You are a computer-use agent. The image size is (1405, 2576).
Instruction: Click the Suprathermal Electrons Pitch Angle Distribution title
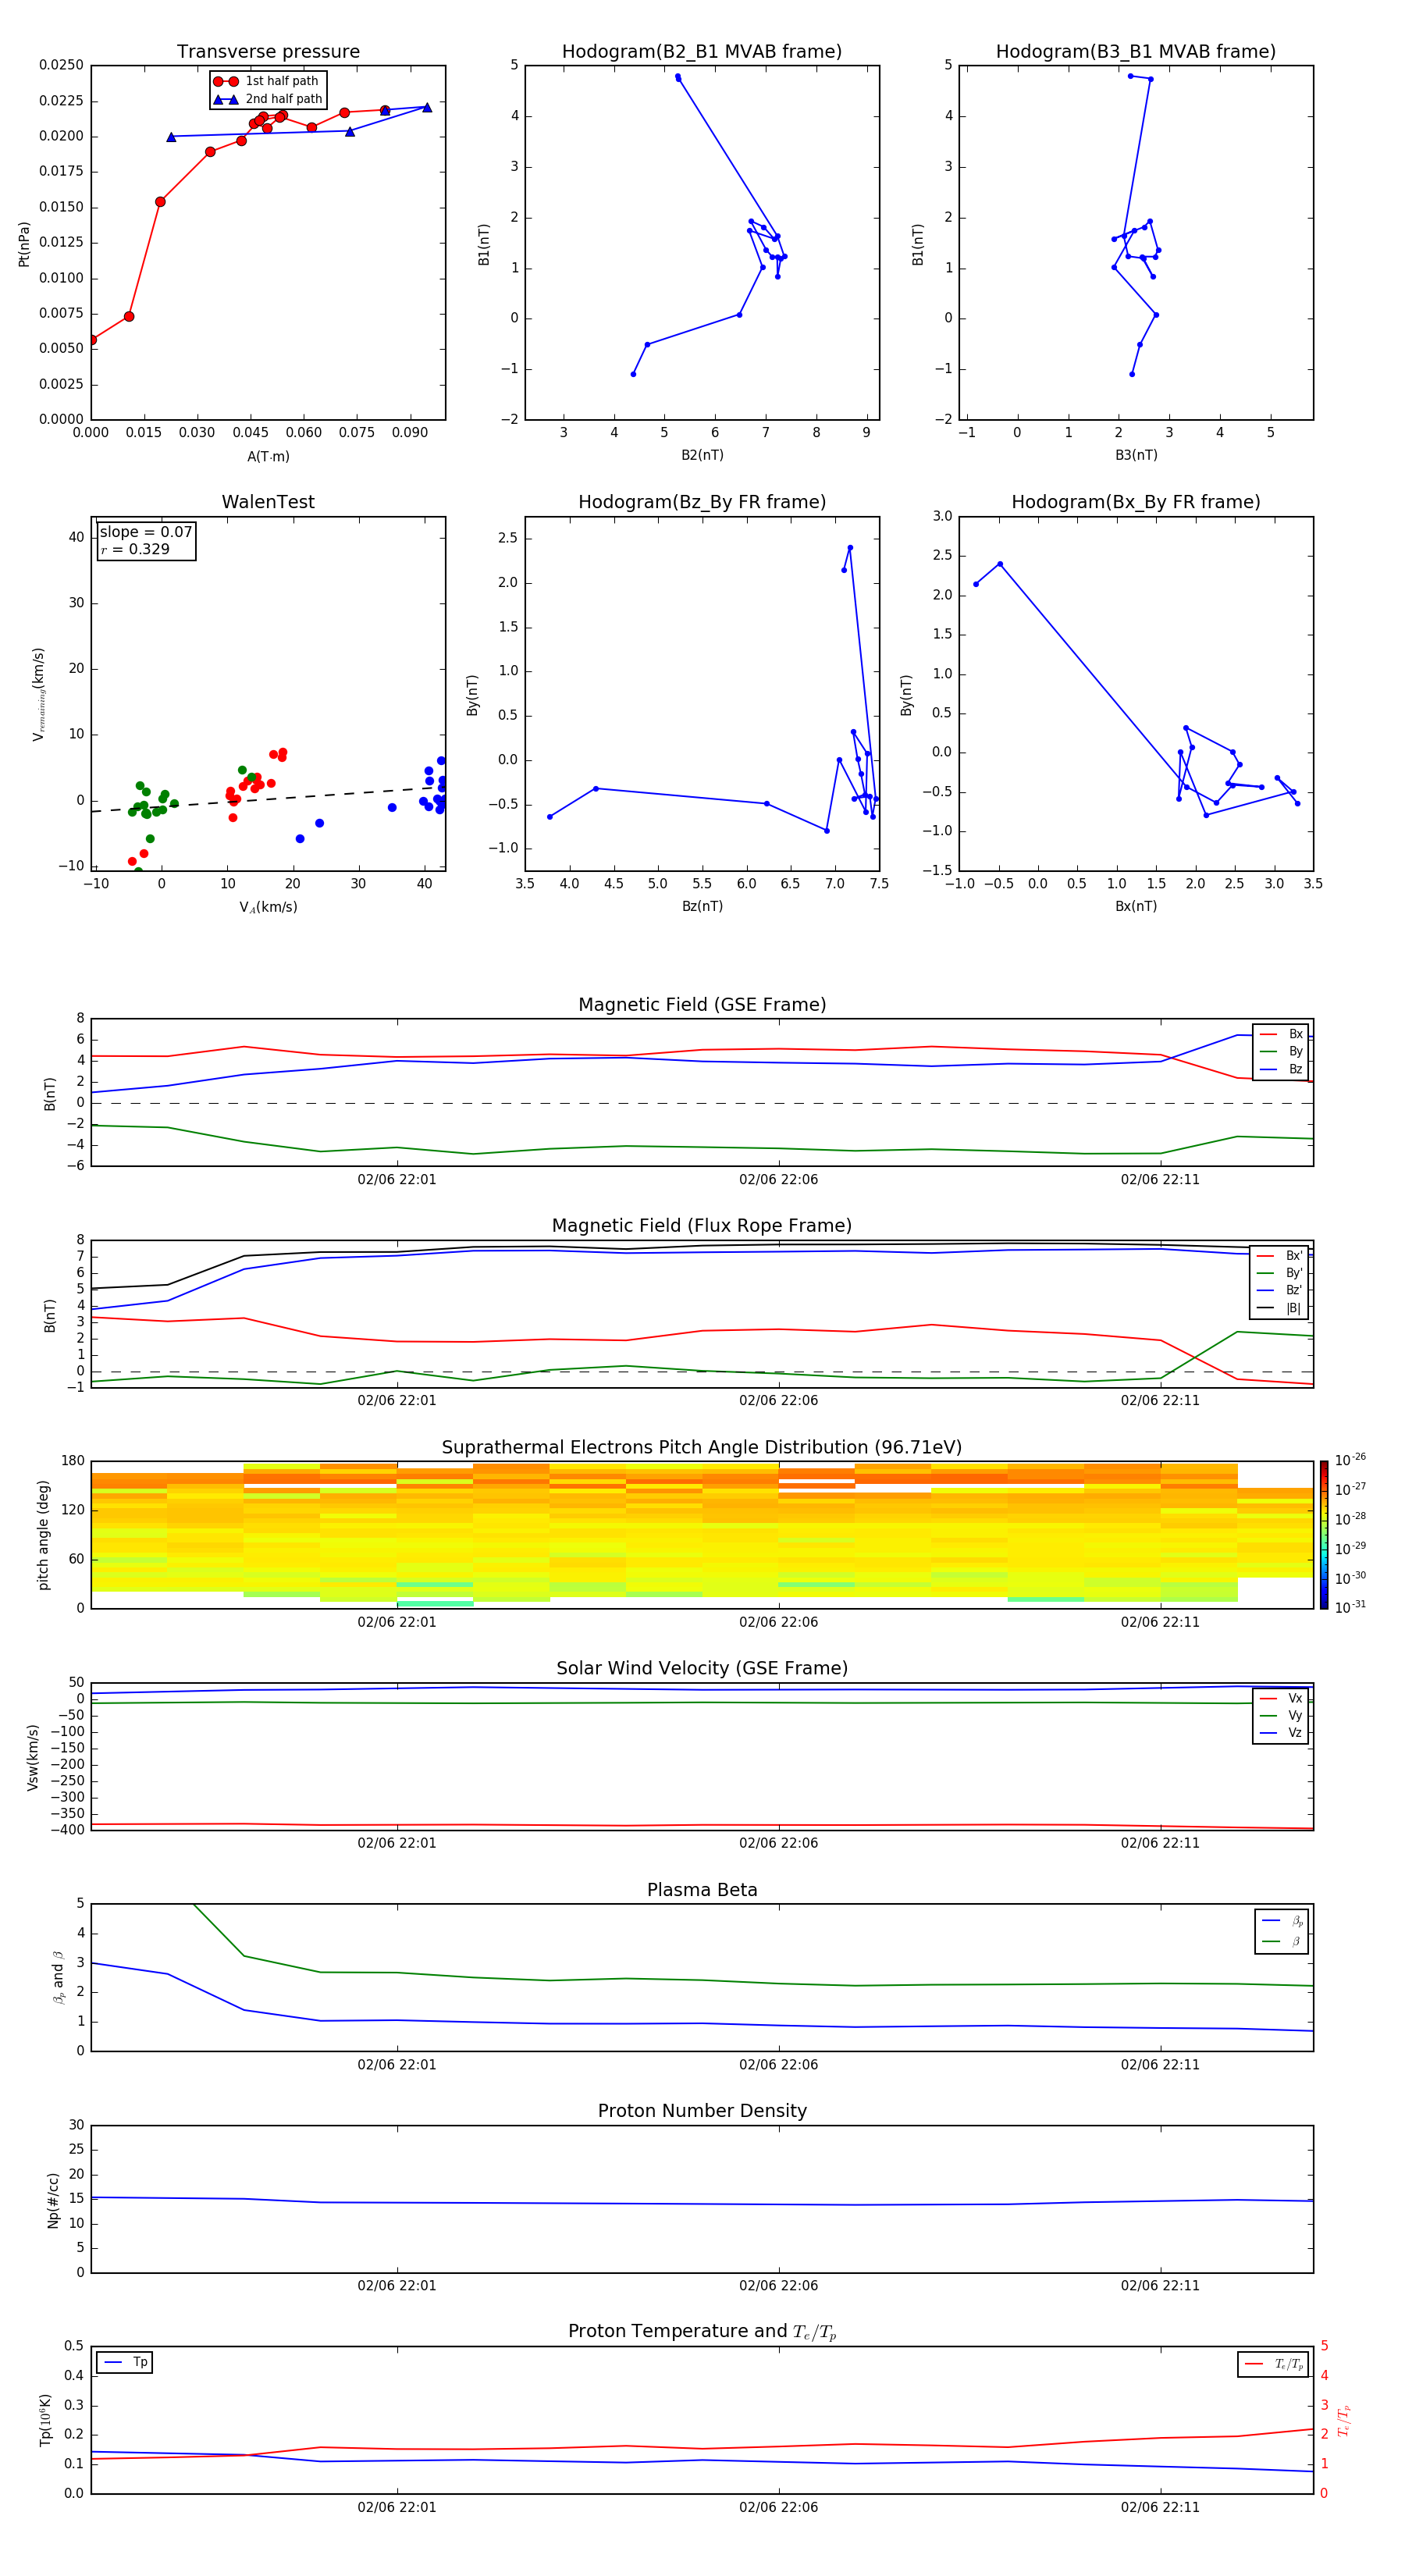point(702,1448)
